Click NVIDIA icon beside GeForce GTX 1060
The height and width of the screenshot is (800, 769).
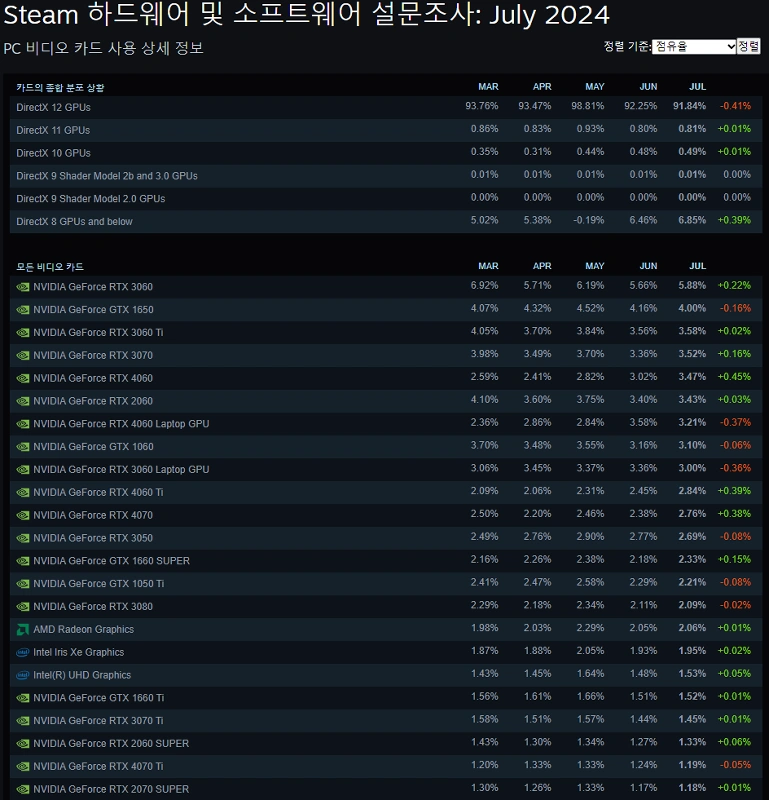pos(22,447)
